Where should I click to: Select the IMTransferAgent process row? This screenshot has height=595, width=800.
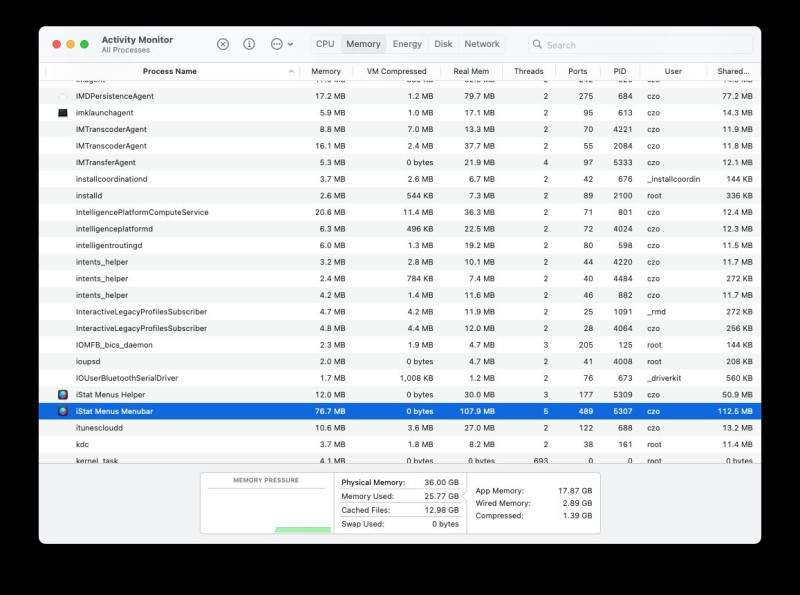(400, 162)
